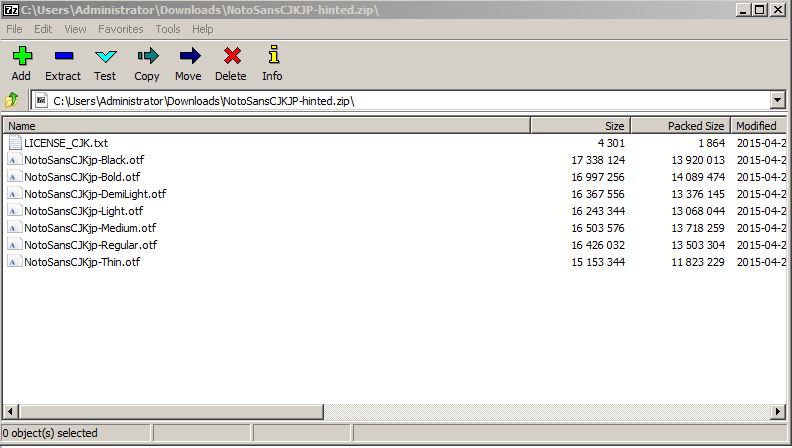Click the green Add toolbar icon
Screen dimensions: 792x448
tap(22, 56)
